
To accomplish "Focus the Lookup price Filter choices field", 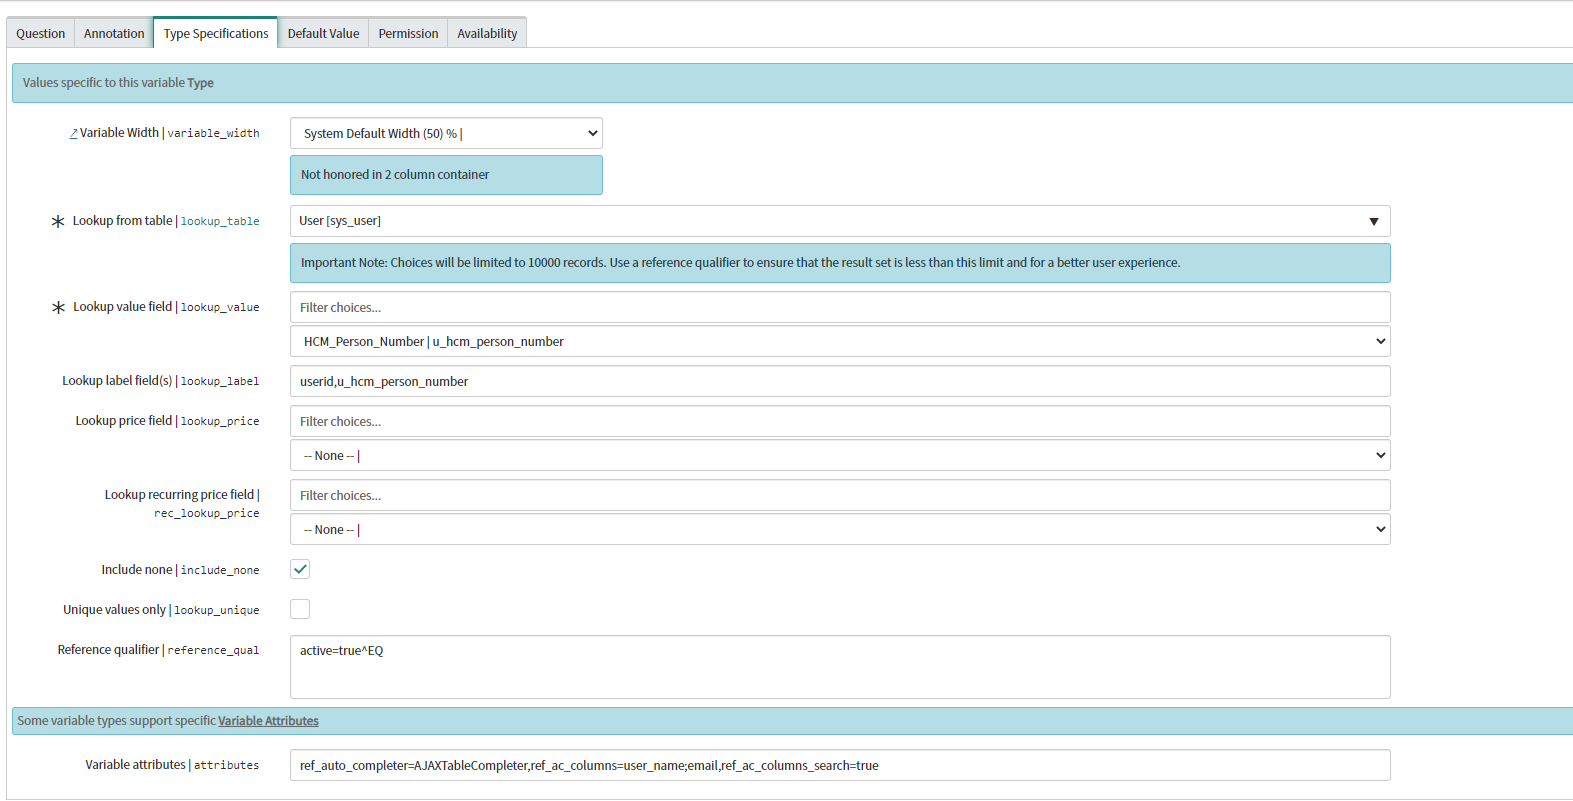I will click(x=840, y=422).
